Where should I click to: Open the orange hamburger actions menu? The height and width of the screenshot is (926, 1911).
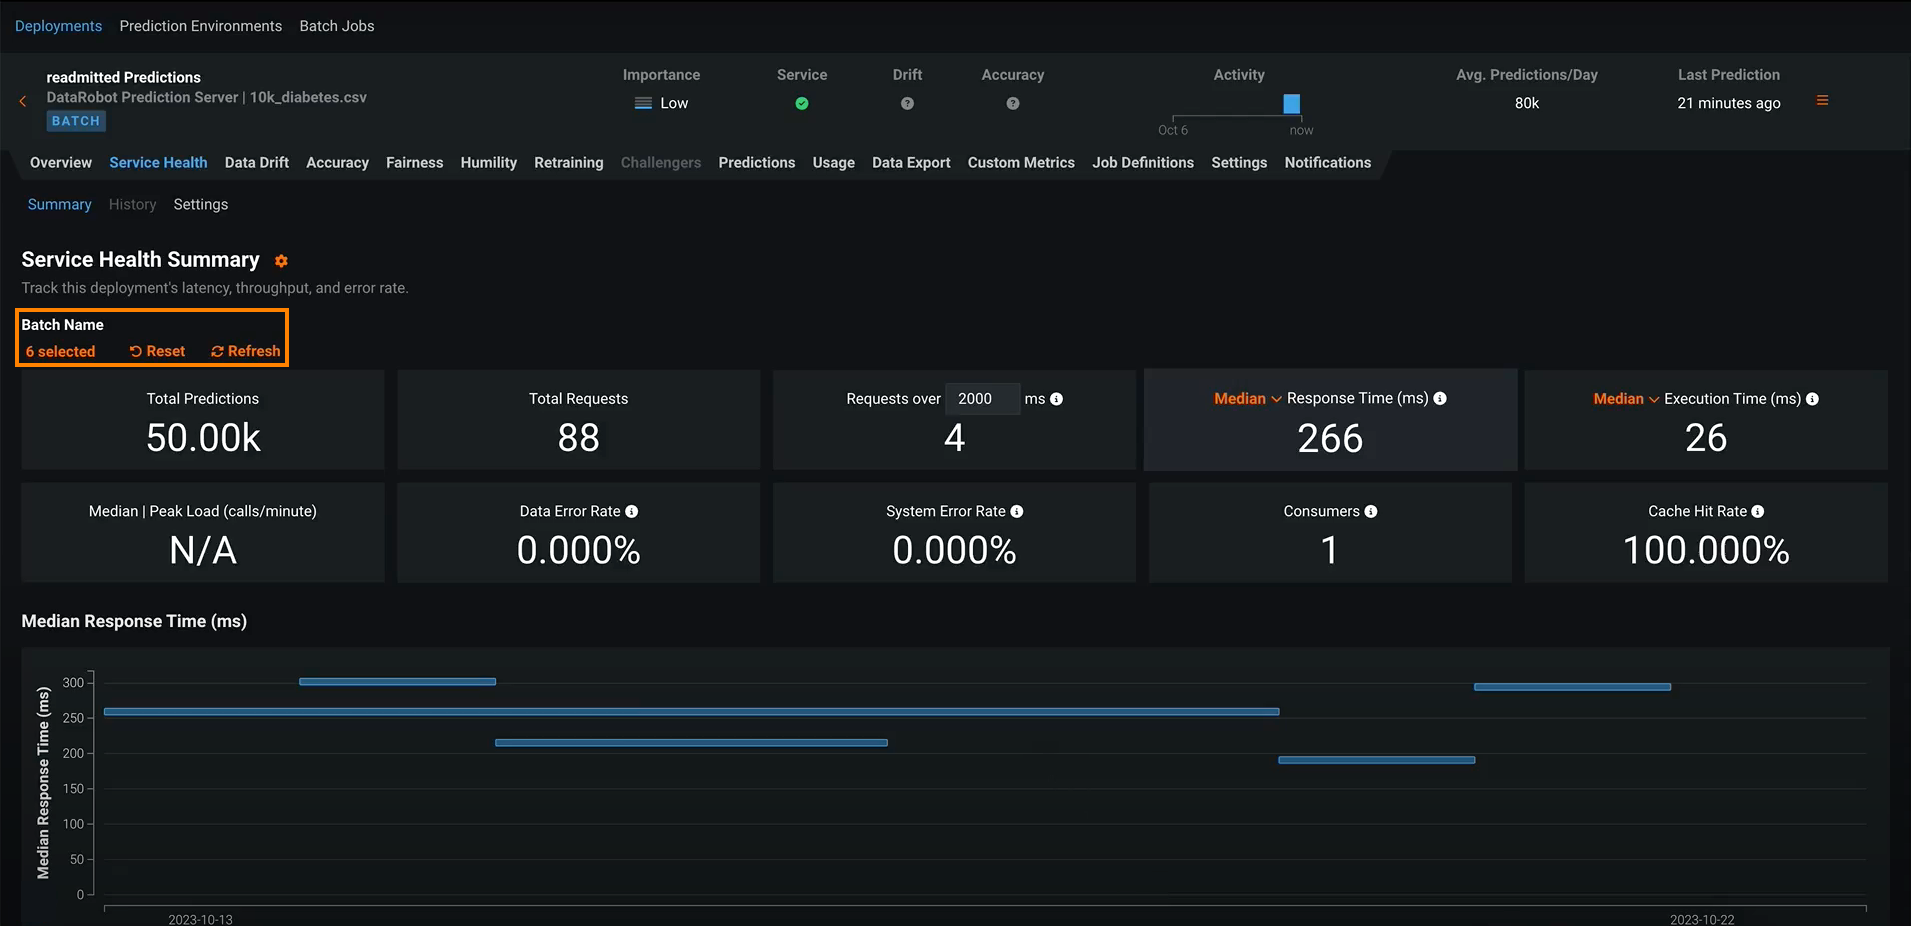tap(1822, 101)
